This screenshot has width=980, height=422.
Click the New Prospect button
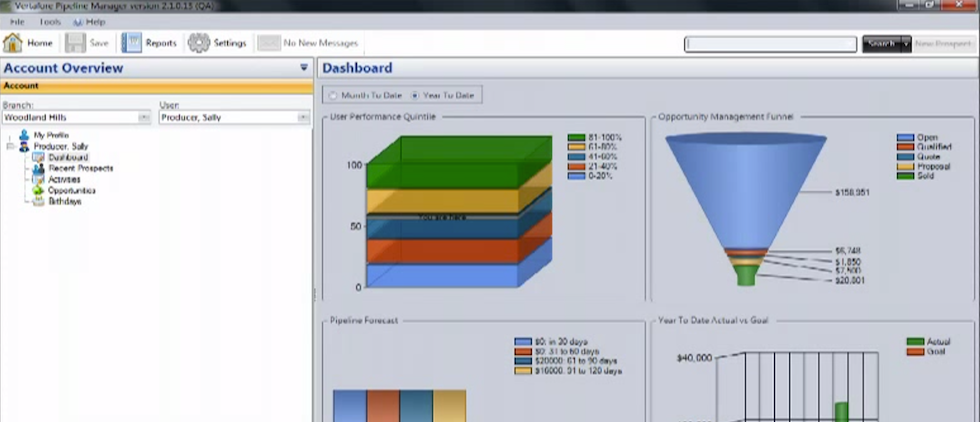tap(943, 44)
